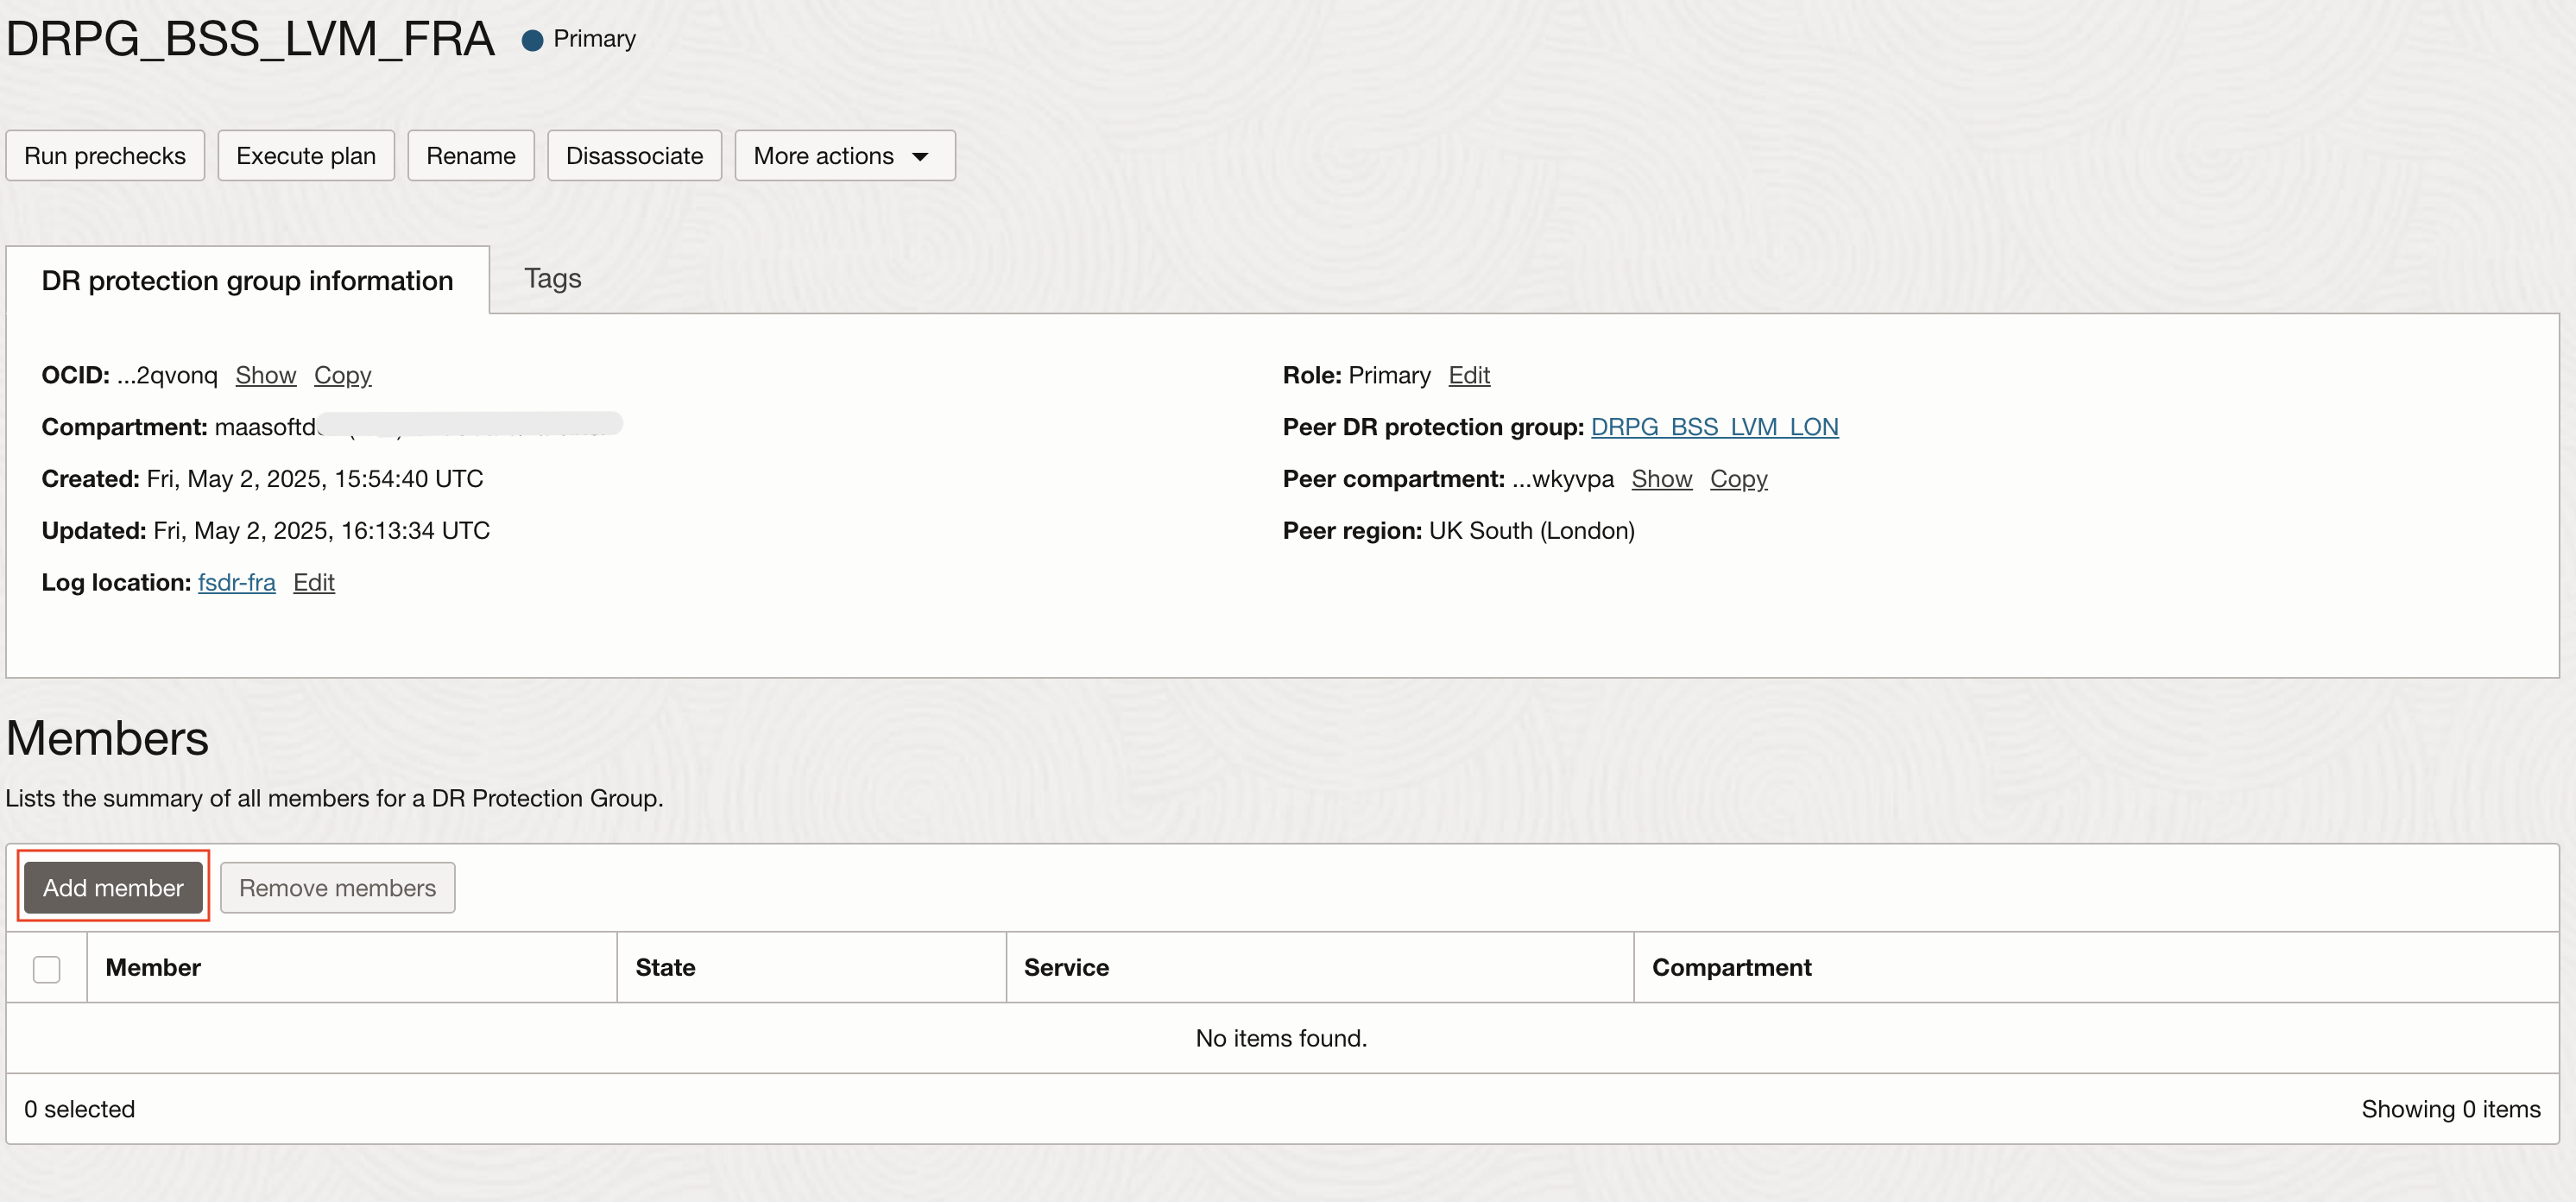Open the More actions dropdown
Viewport: 2576px width, 1202px height.
[843, 156]
